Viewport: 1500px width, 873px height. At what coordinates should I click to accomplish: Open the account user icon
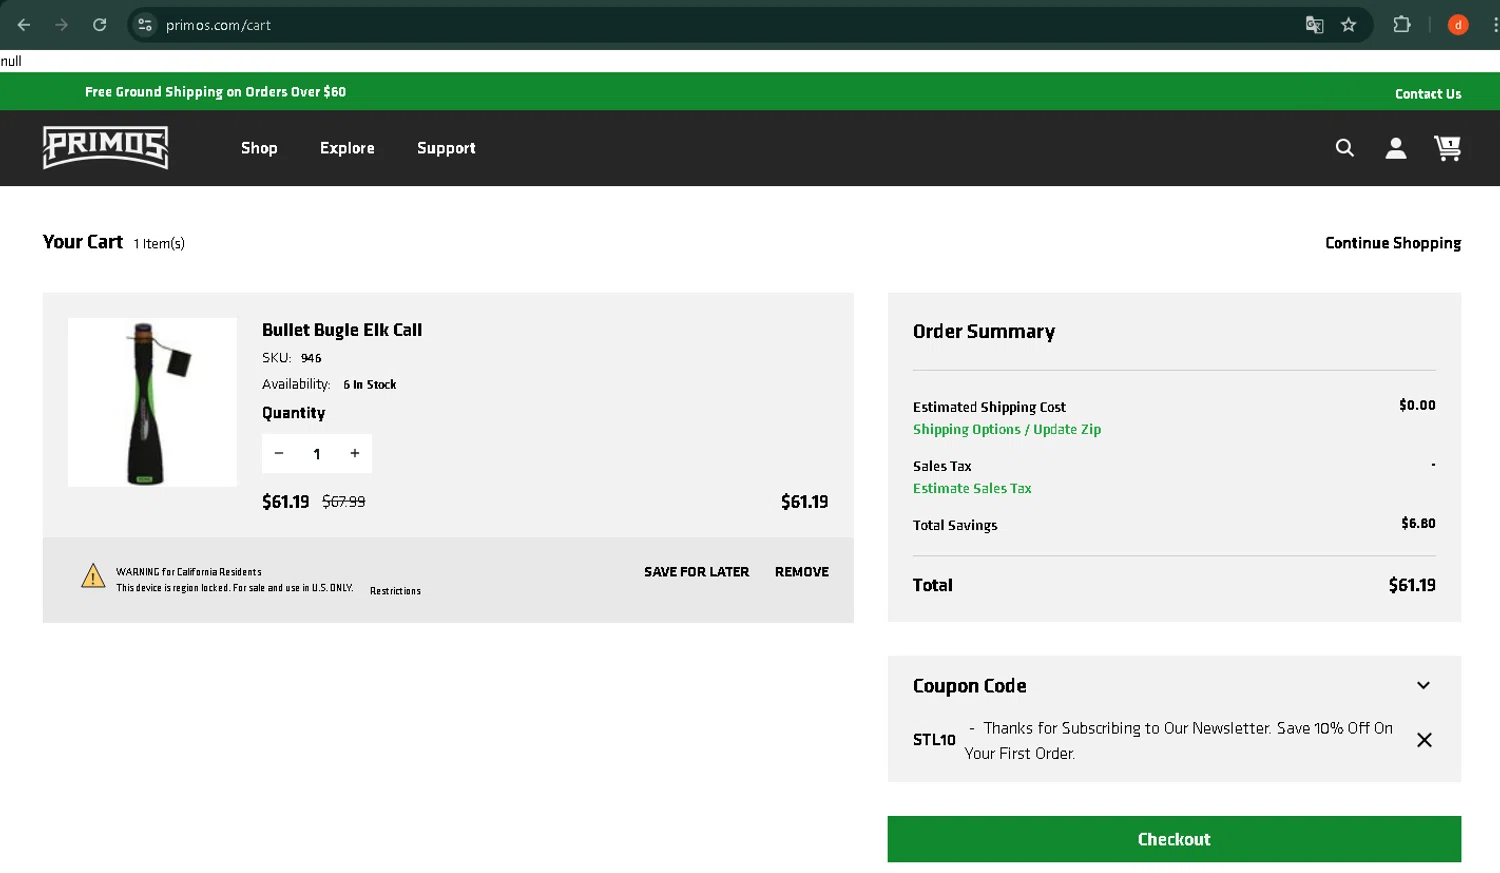(1396, 148)
